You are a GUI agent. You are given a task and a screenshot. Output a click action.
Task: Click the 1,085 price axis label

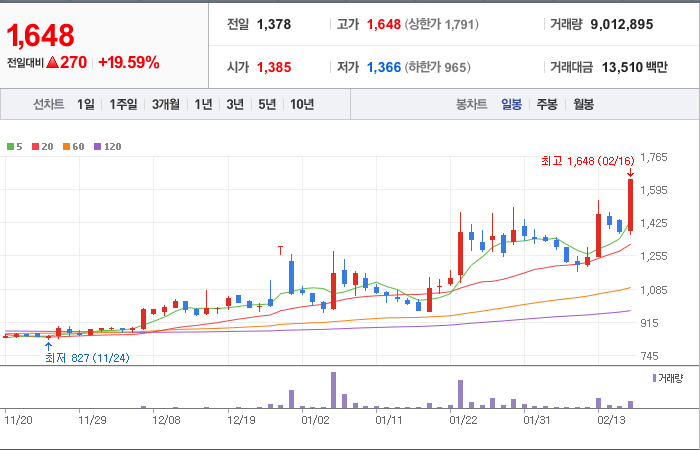(x=654, y=290)
